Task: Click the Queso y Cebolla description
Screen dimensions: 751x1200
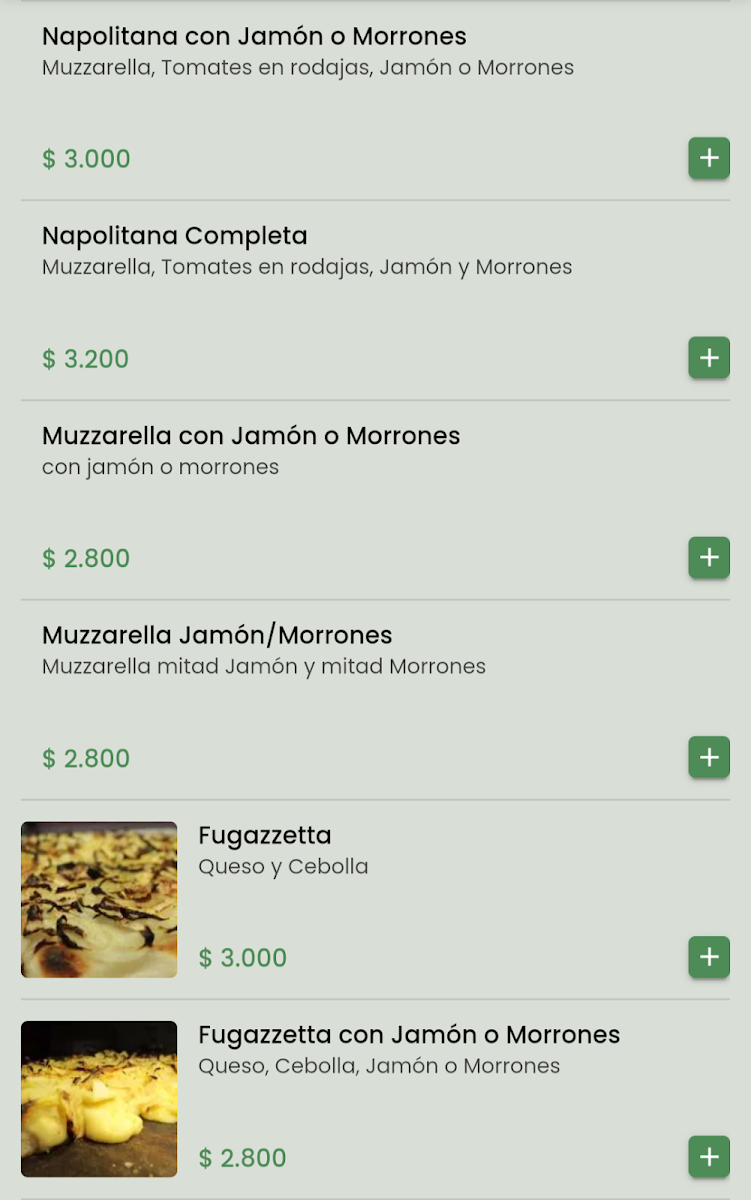Action: pos(283,866)
